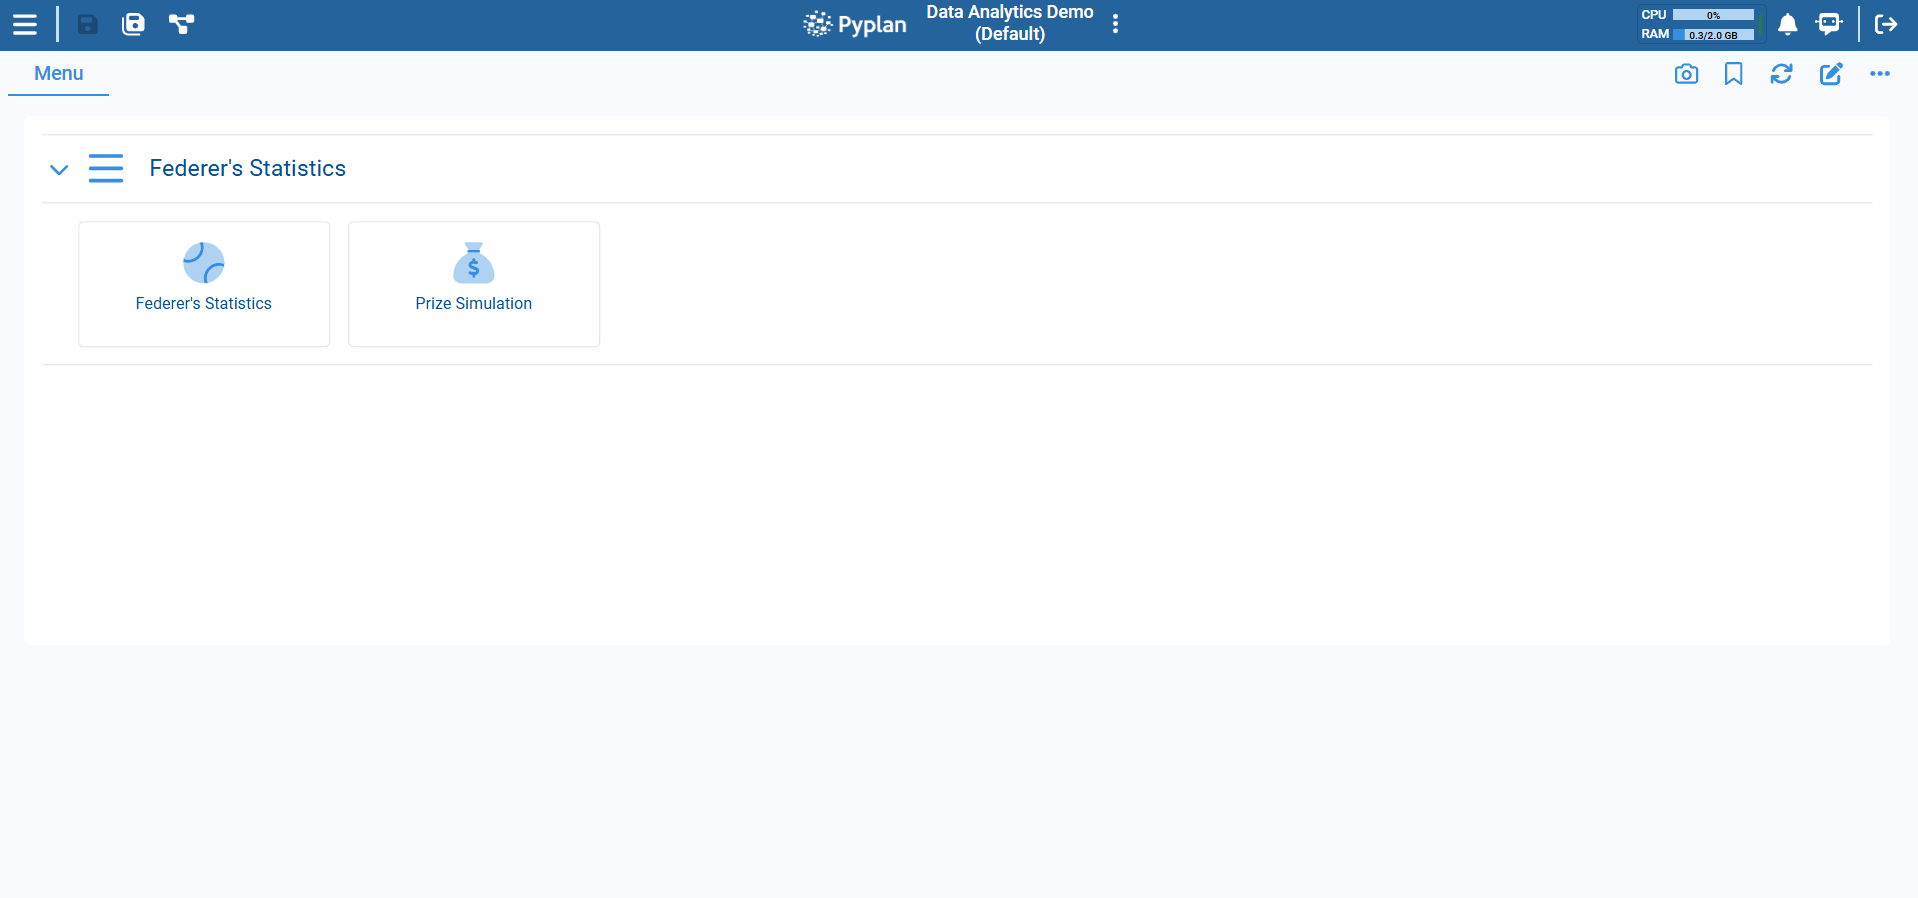The width and height of the screenshot is (1918, 898).
Task: Click the save icon in top bar
Action: [x=88, y=24]
